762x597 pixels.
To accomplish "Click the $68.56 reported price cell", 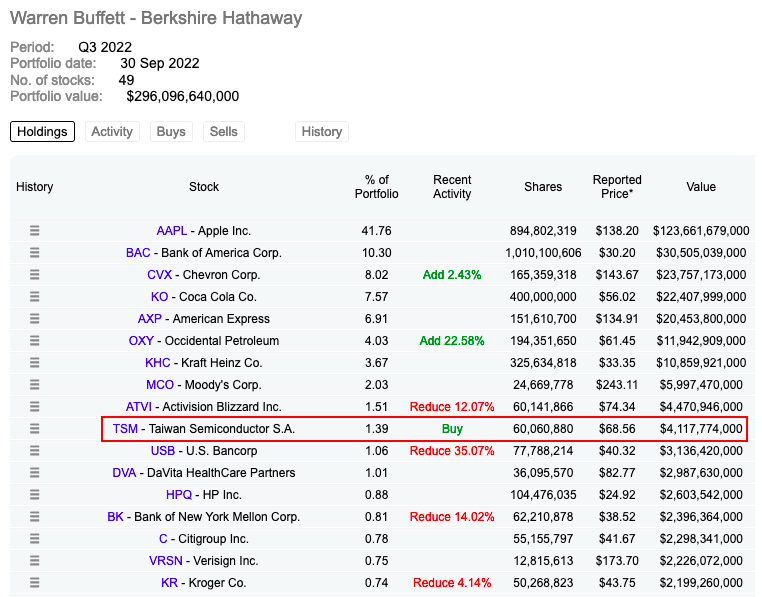I will point(617,429).
